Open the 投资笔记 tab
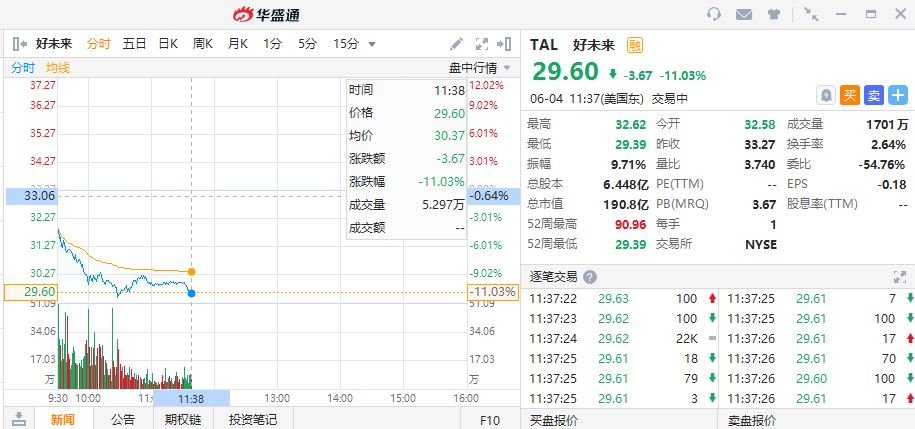 [x=253, y=420]
